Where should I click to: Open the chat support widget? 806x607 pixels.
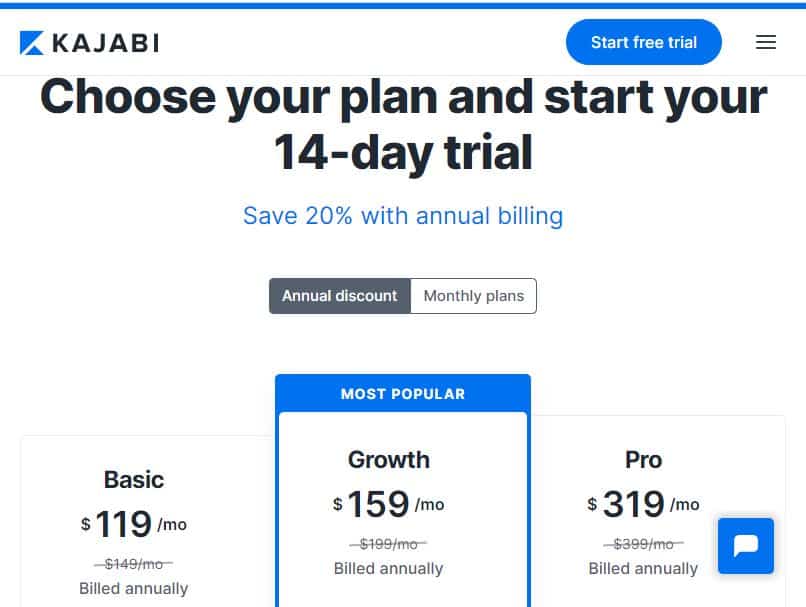[745, 545]
